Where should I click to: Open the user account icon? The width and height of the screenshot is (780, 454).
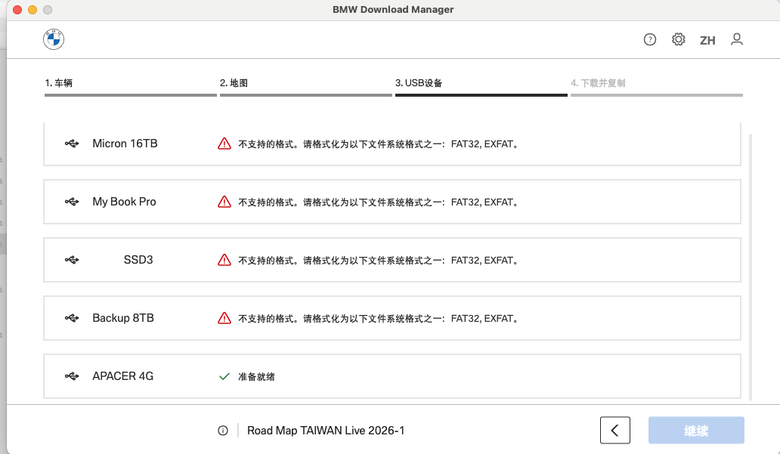pyautogui.click(x=737, y=39)
